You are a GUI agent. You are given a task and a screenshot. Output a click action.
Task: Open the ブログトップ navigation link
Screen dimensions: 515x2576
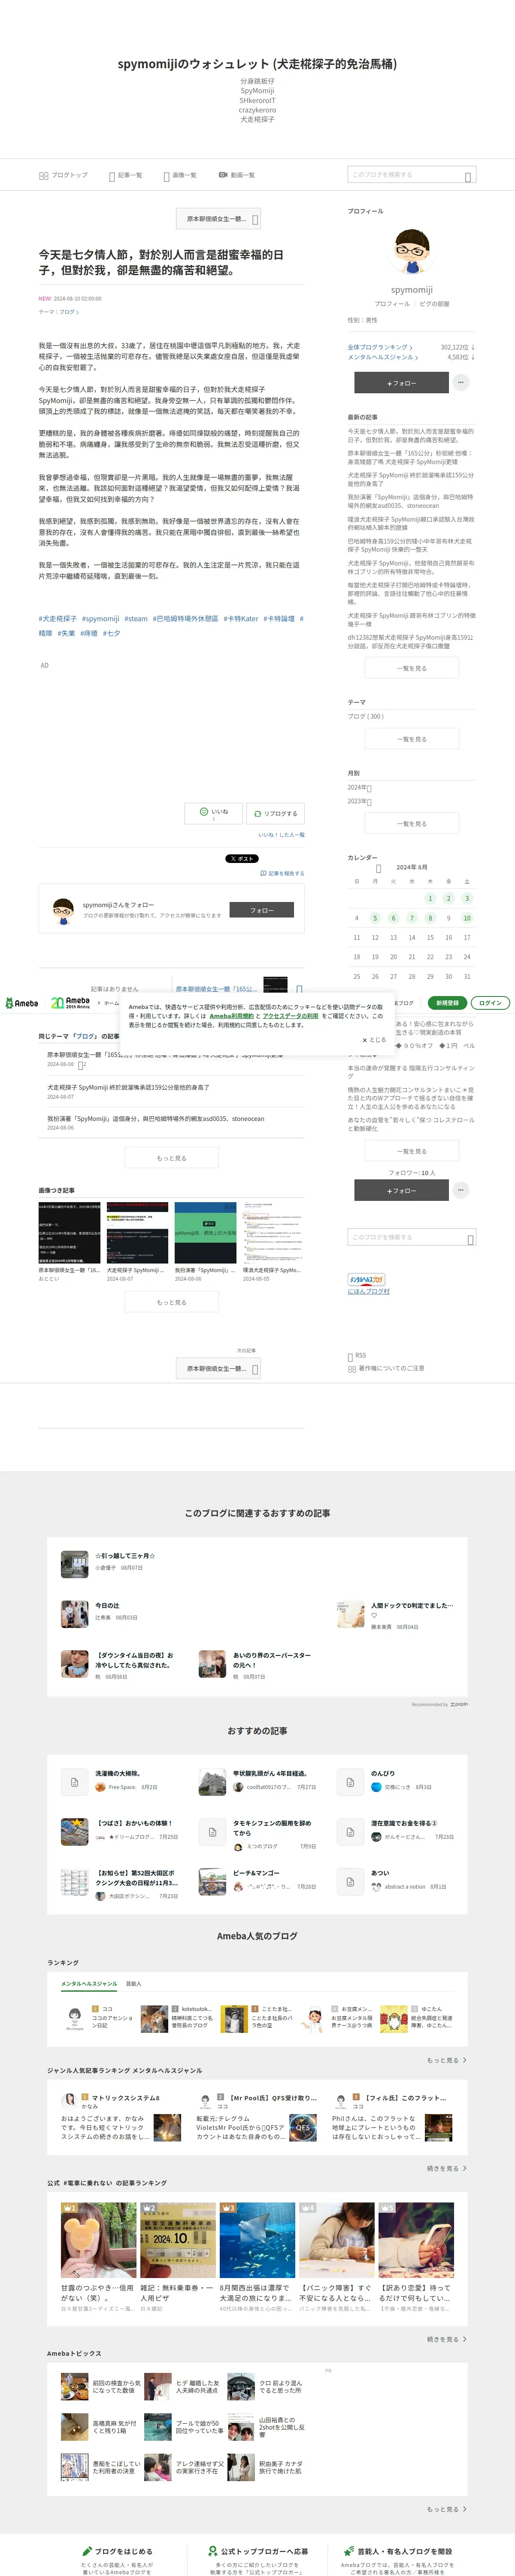63,175
